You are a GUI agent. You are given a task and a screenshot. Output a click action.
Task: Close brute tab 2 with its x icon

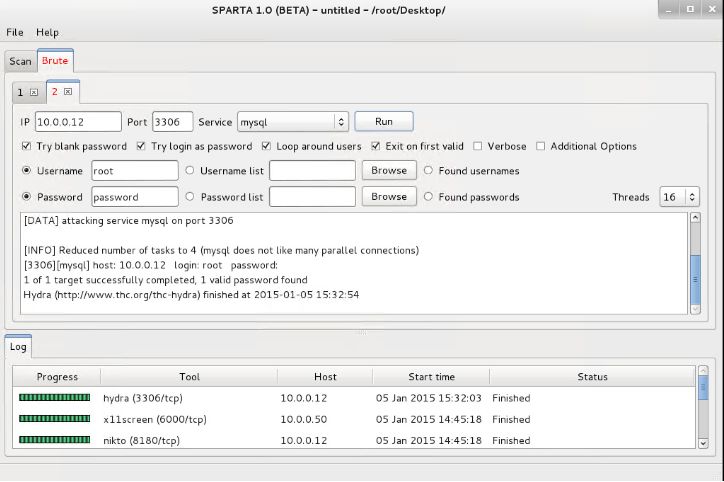click(x=68, y=92)
